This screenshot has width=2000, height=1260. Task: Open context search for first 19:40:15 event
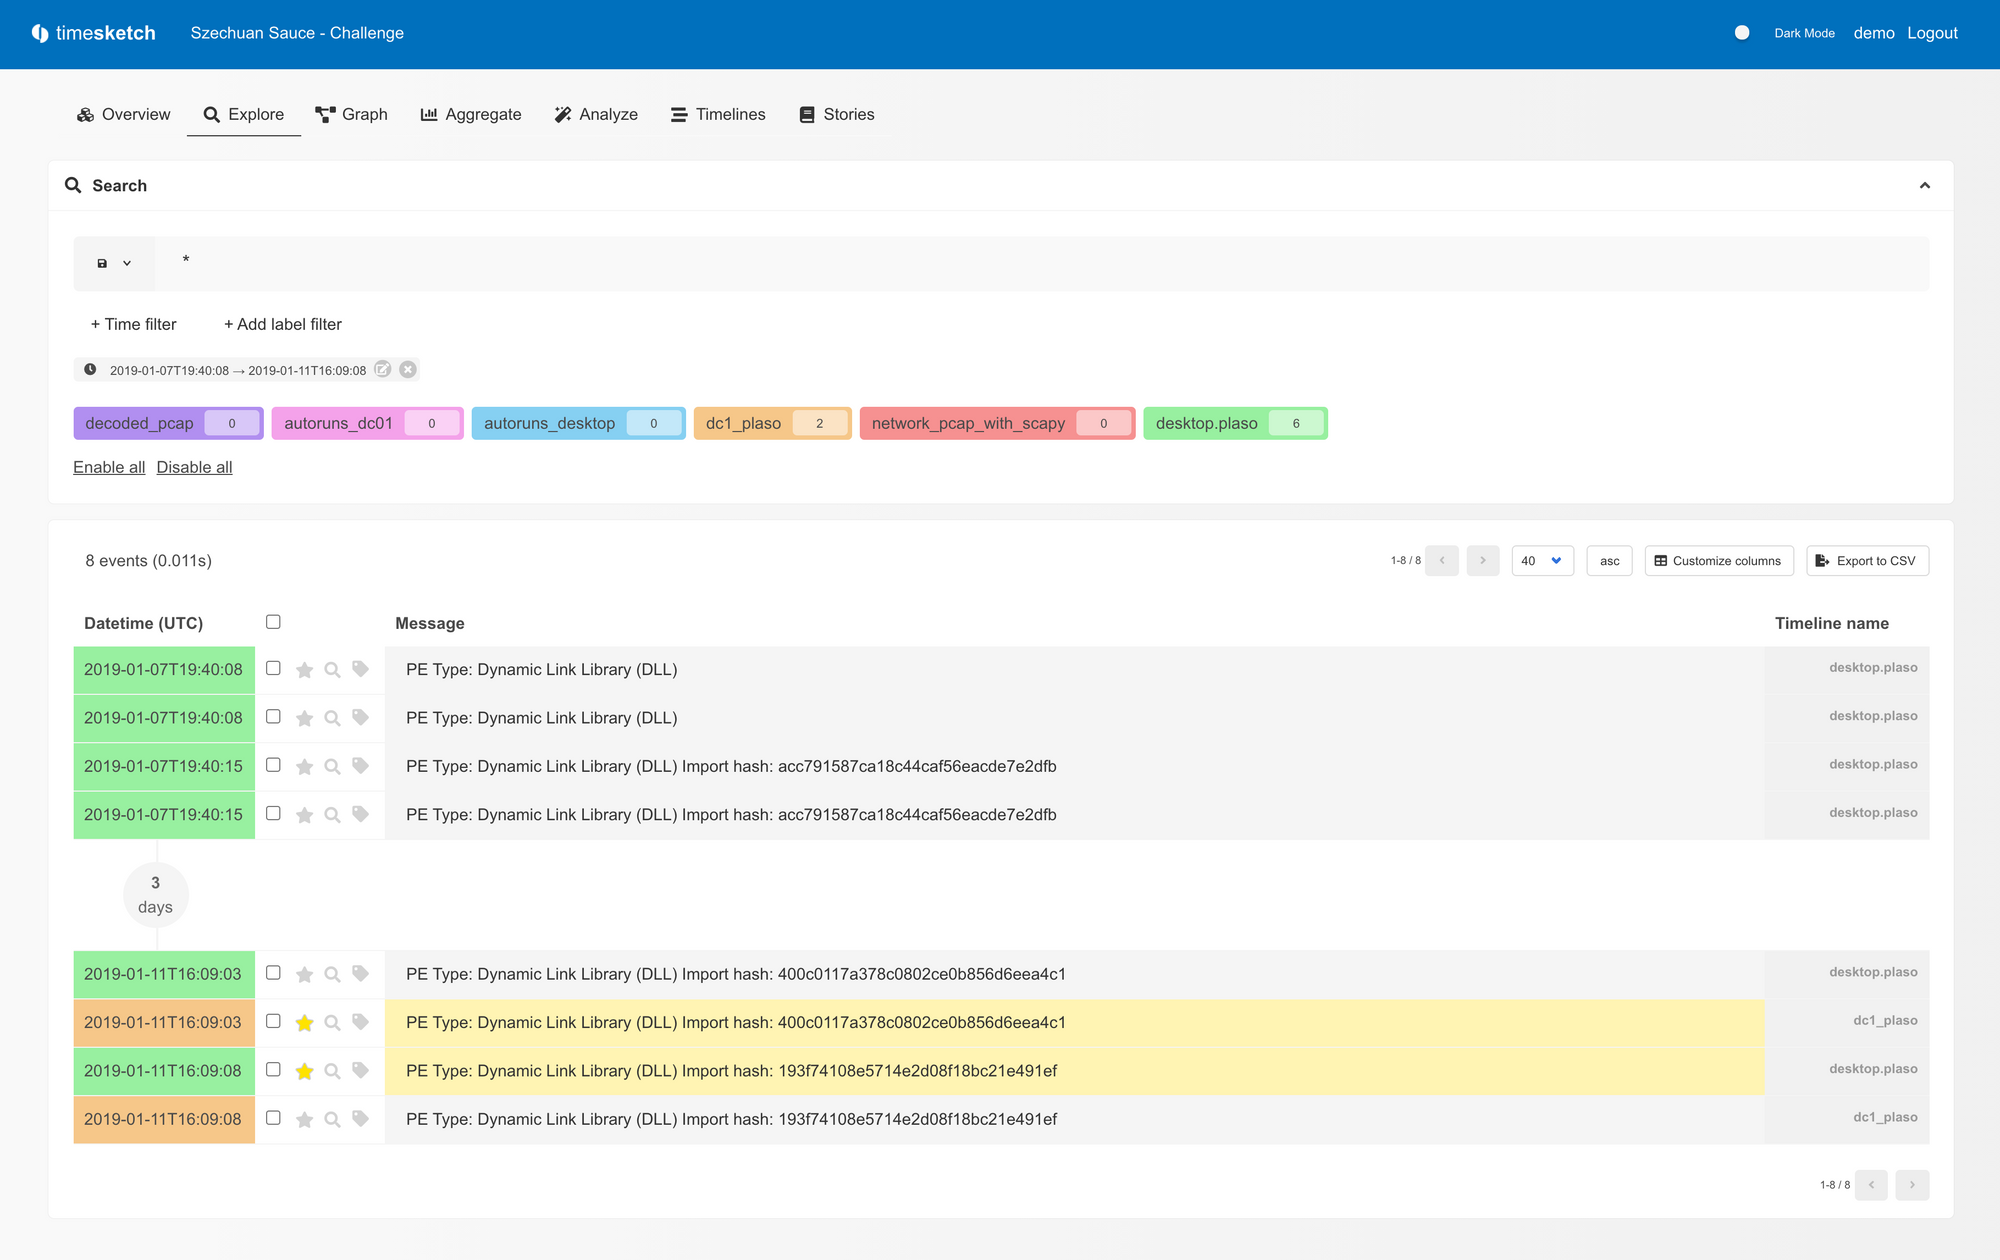coord(333,767)
